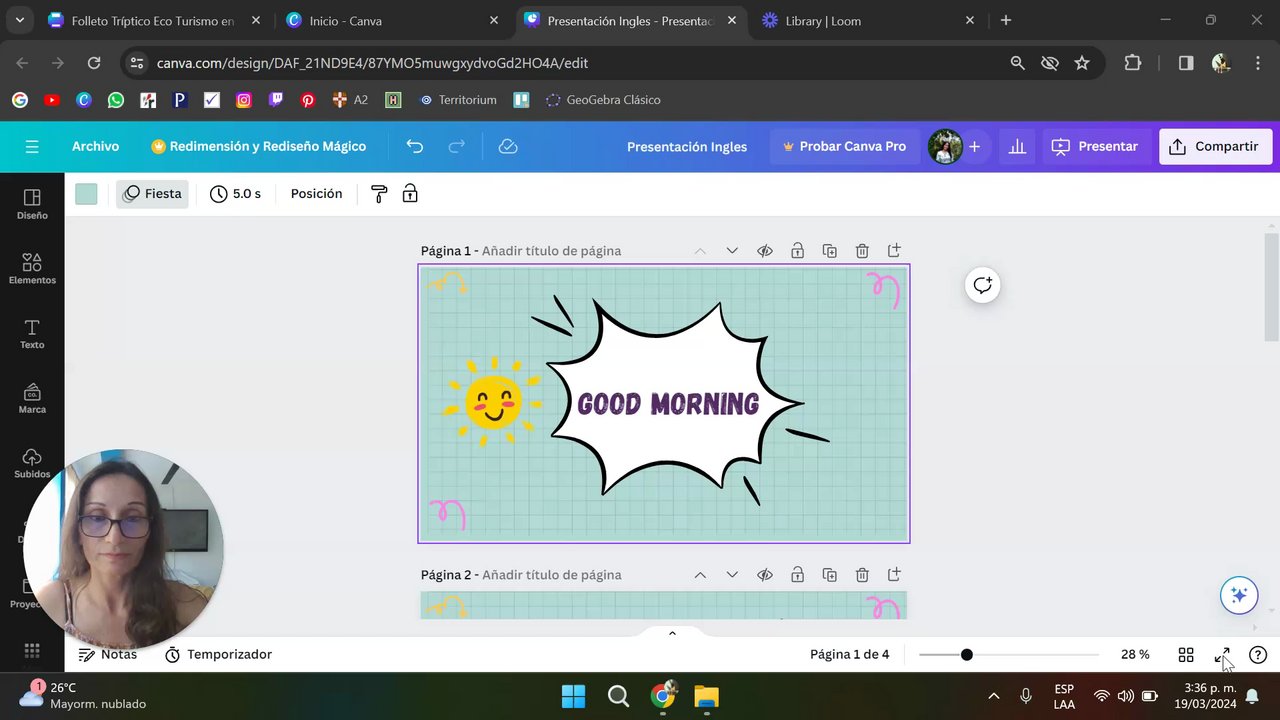Open the Texto panel
The width and height of the screenshot is (1280, 720).
point(32,334)
